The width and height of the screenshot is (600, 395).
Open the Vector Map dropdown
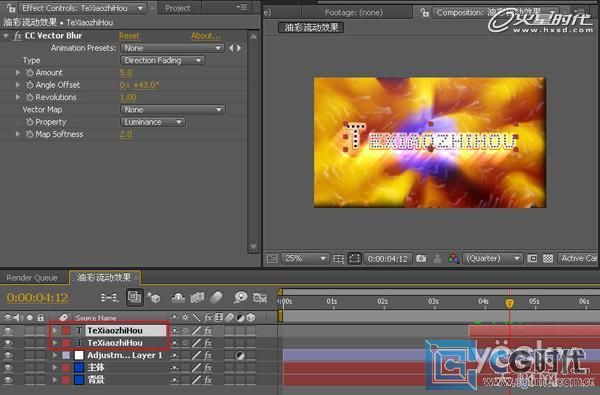173,109
